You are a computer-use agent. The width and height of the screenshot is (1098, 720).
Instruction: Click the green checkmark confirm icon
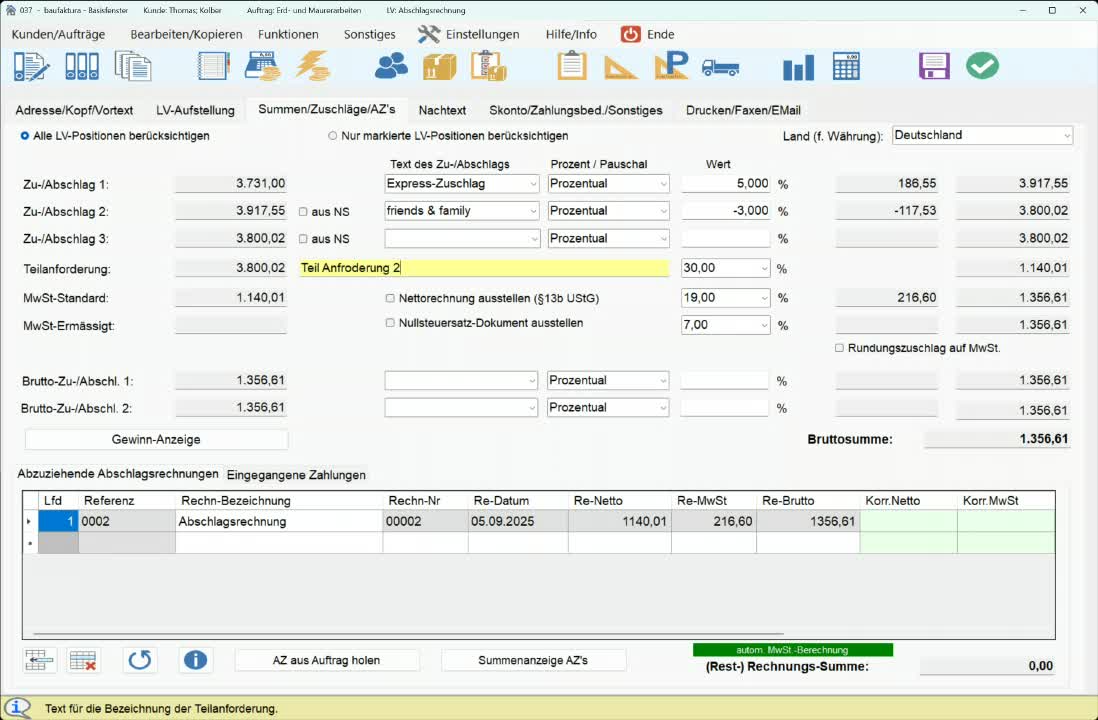[982, 66]
